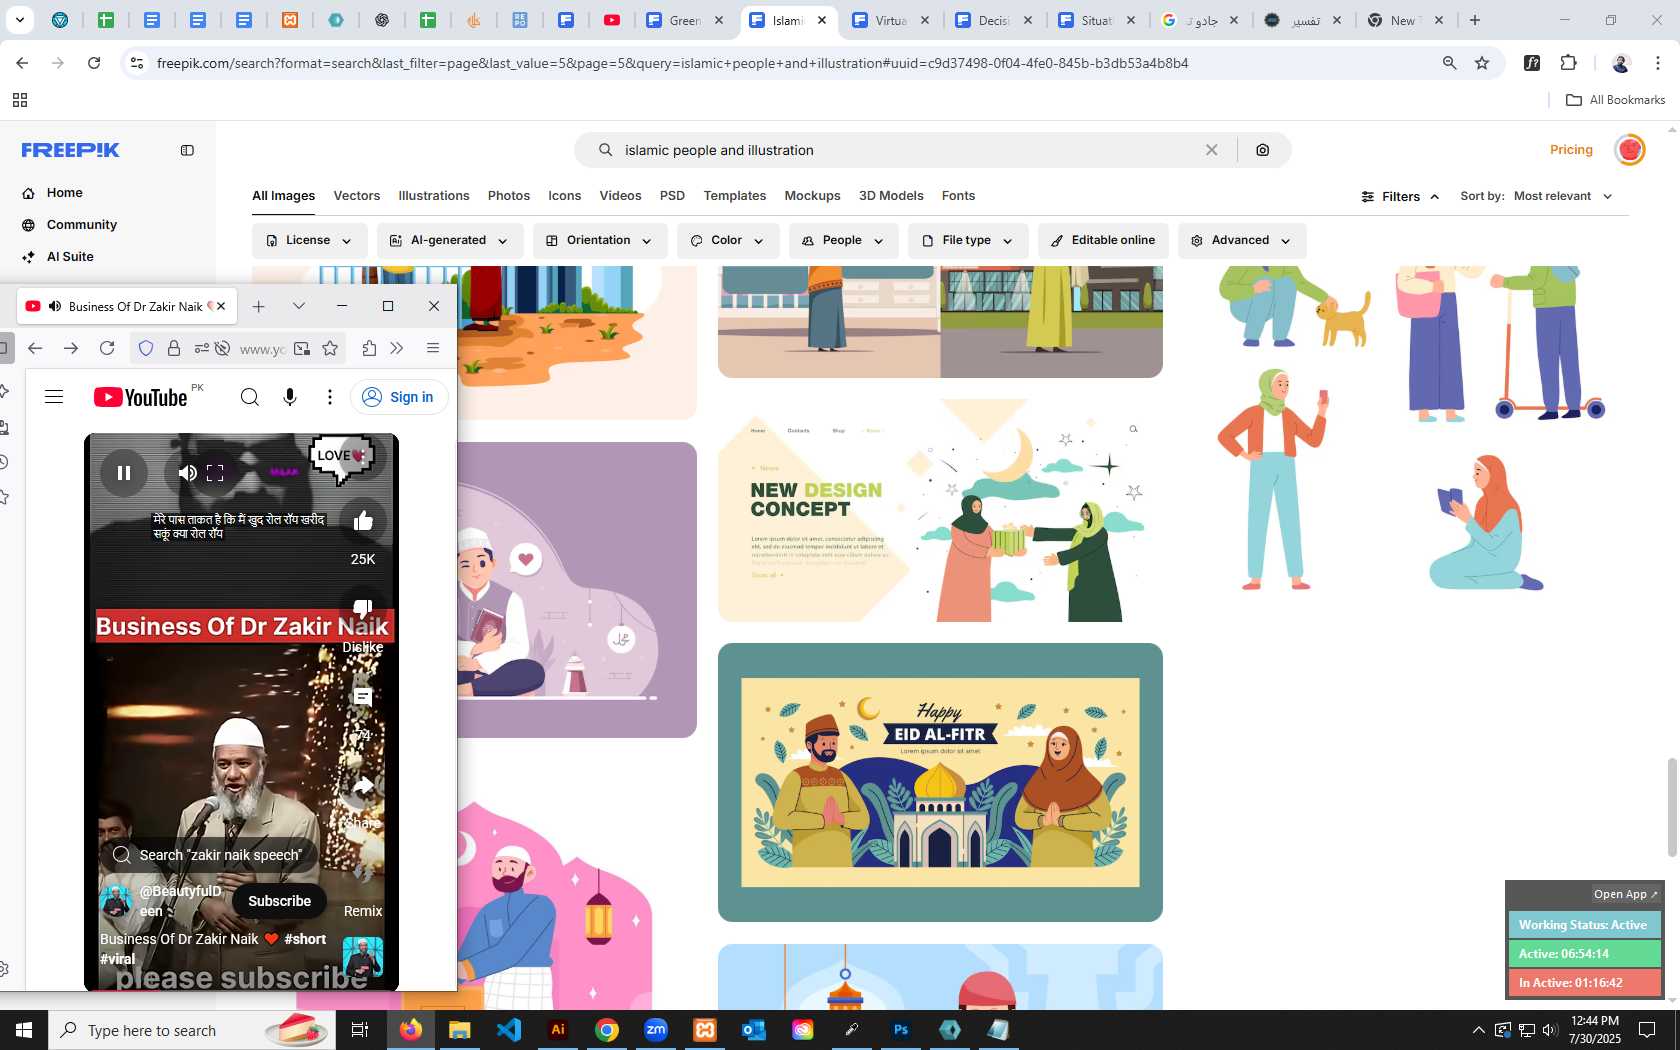Sign in to YouTube
The height and width of the screenshot is (1050, 1680).
399,397
